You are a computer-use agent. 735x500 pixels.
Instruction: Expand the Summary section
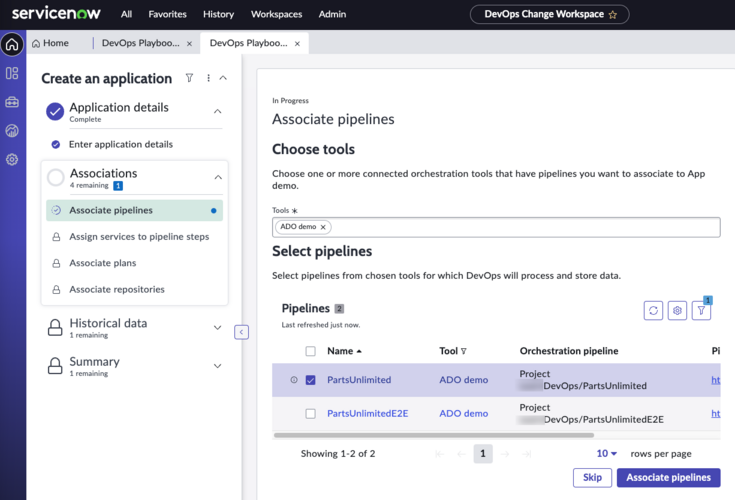(218, 366)
